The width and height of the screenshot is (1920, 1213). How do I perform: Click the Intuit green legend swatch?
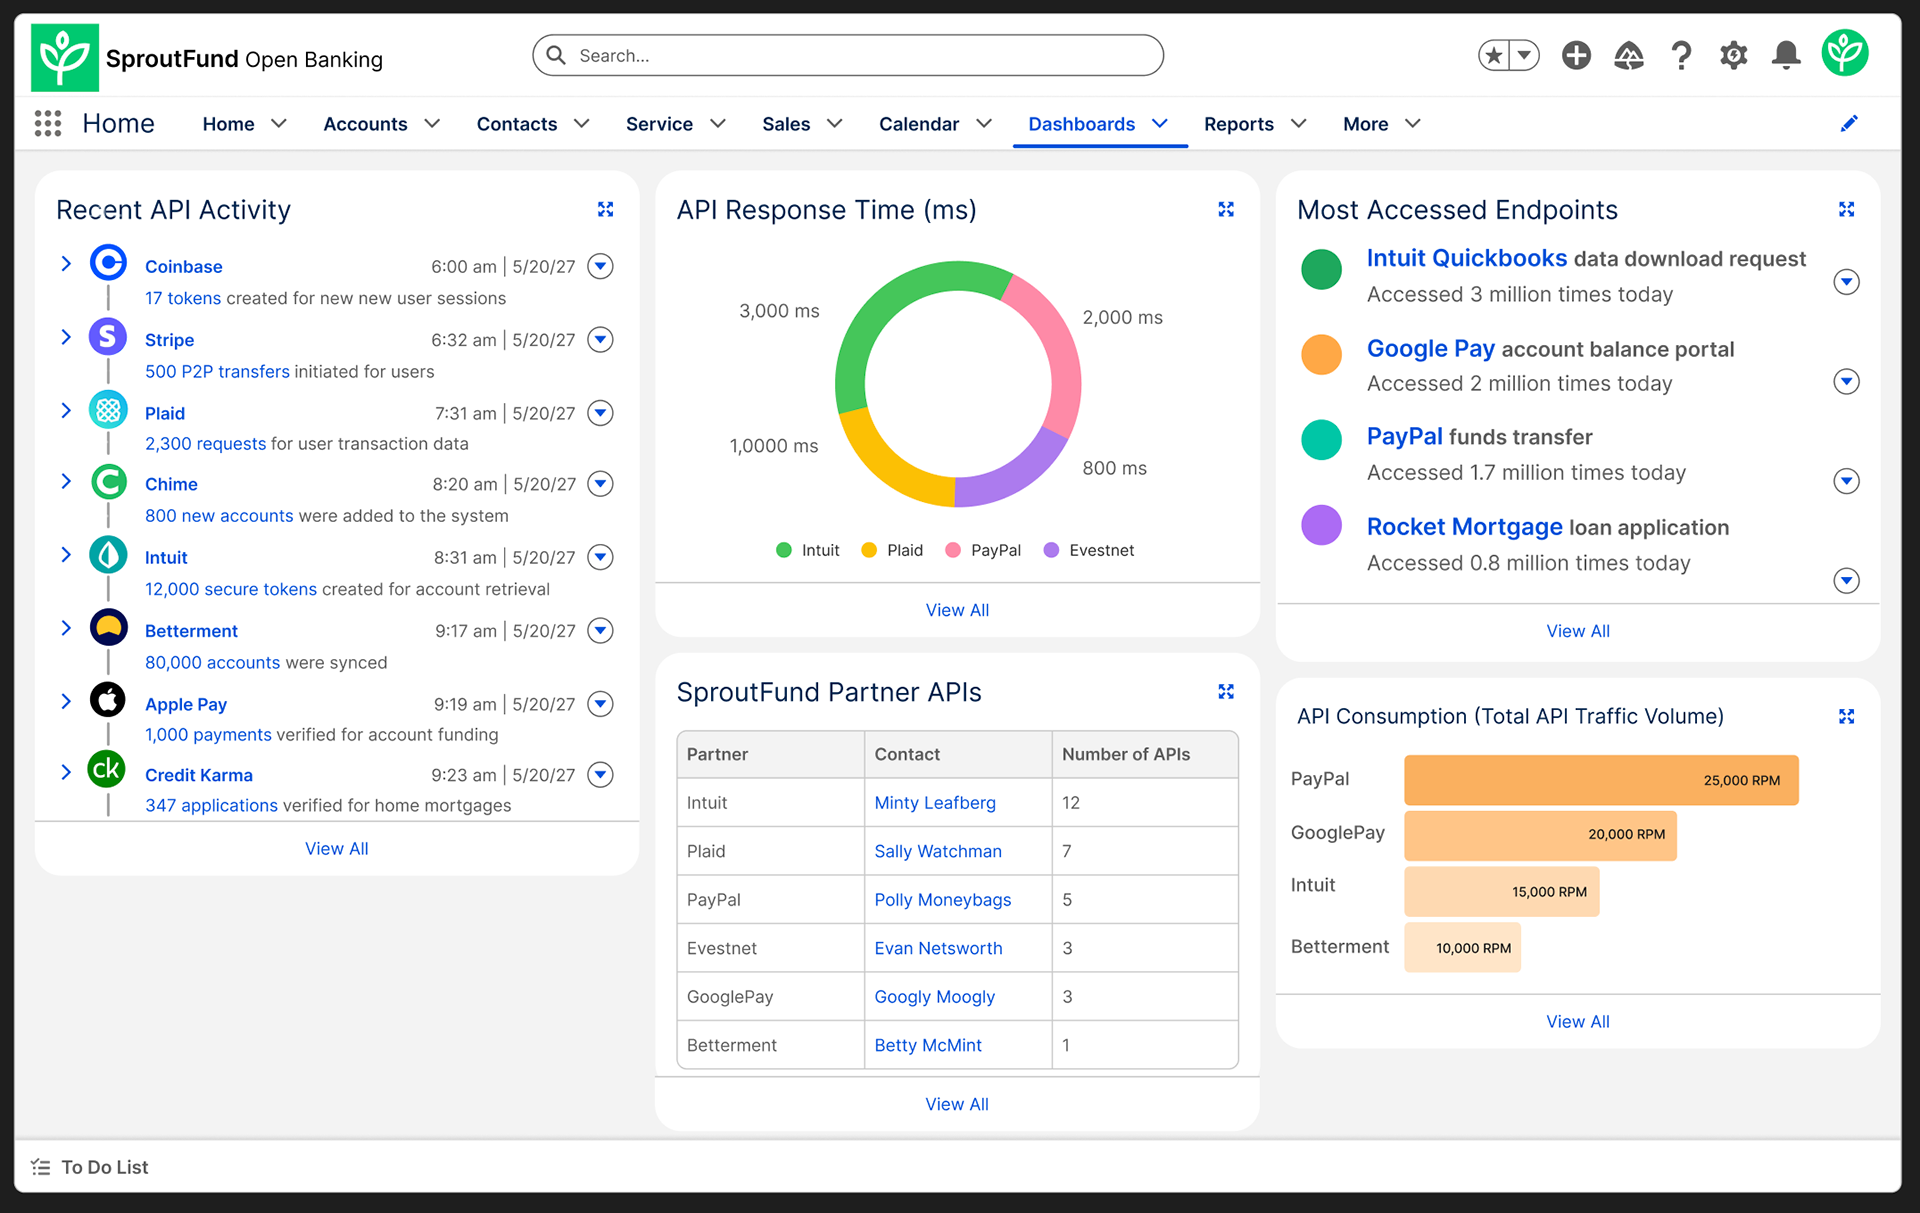784,550
